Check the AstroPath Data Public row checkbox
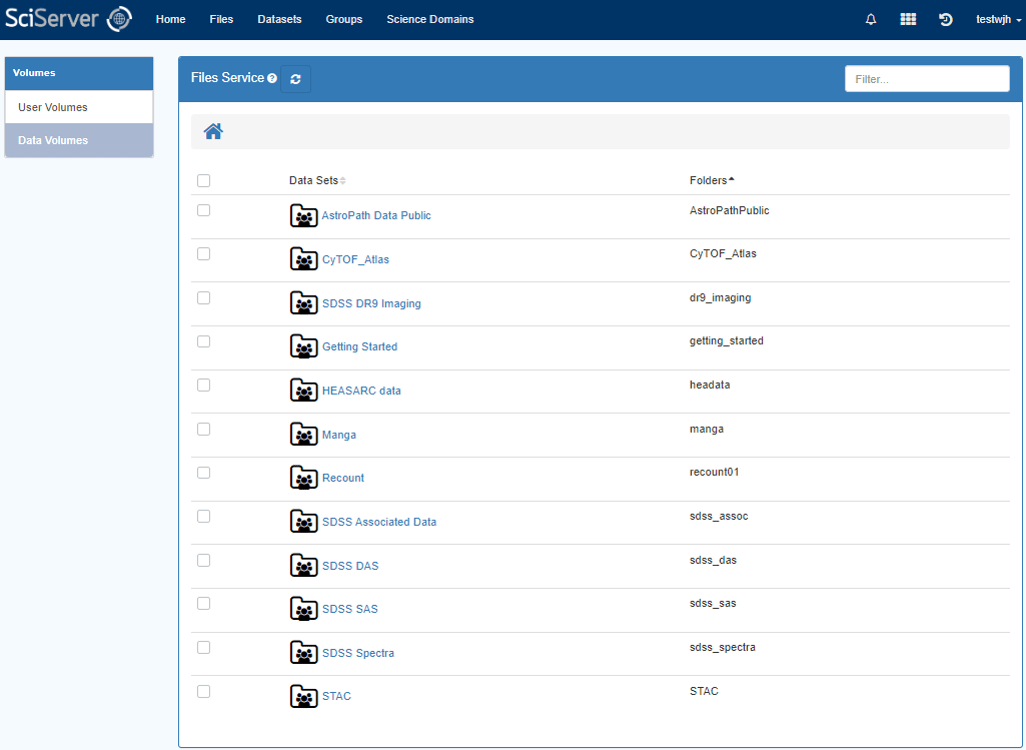The width and height of the screenshot is (1026, 750). click(x=203, y=210)
